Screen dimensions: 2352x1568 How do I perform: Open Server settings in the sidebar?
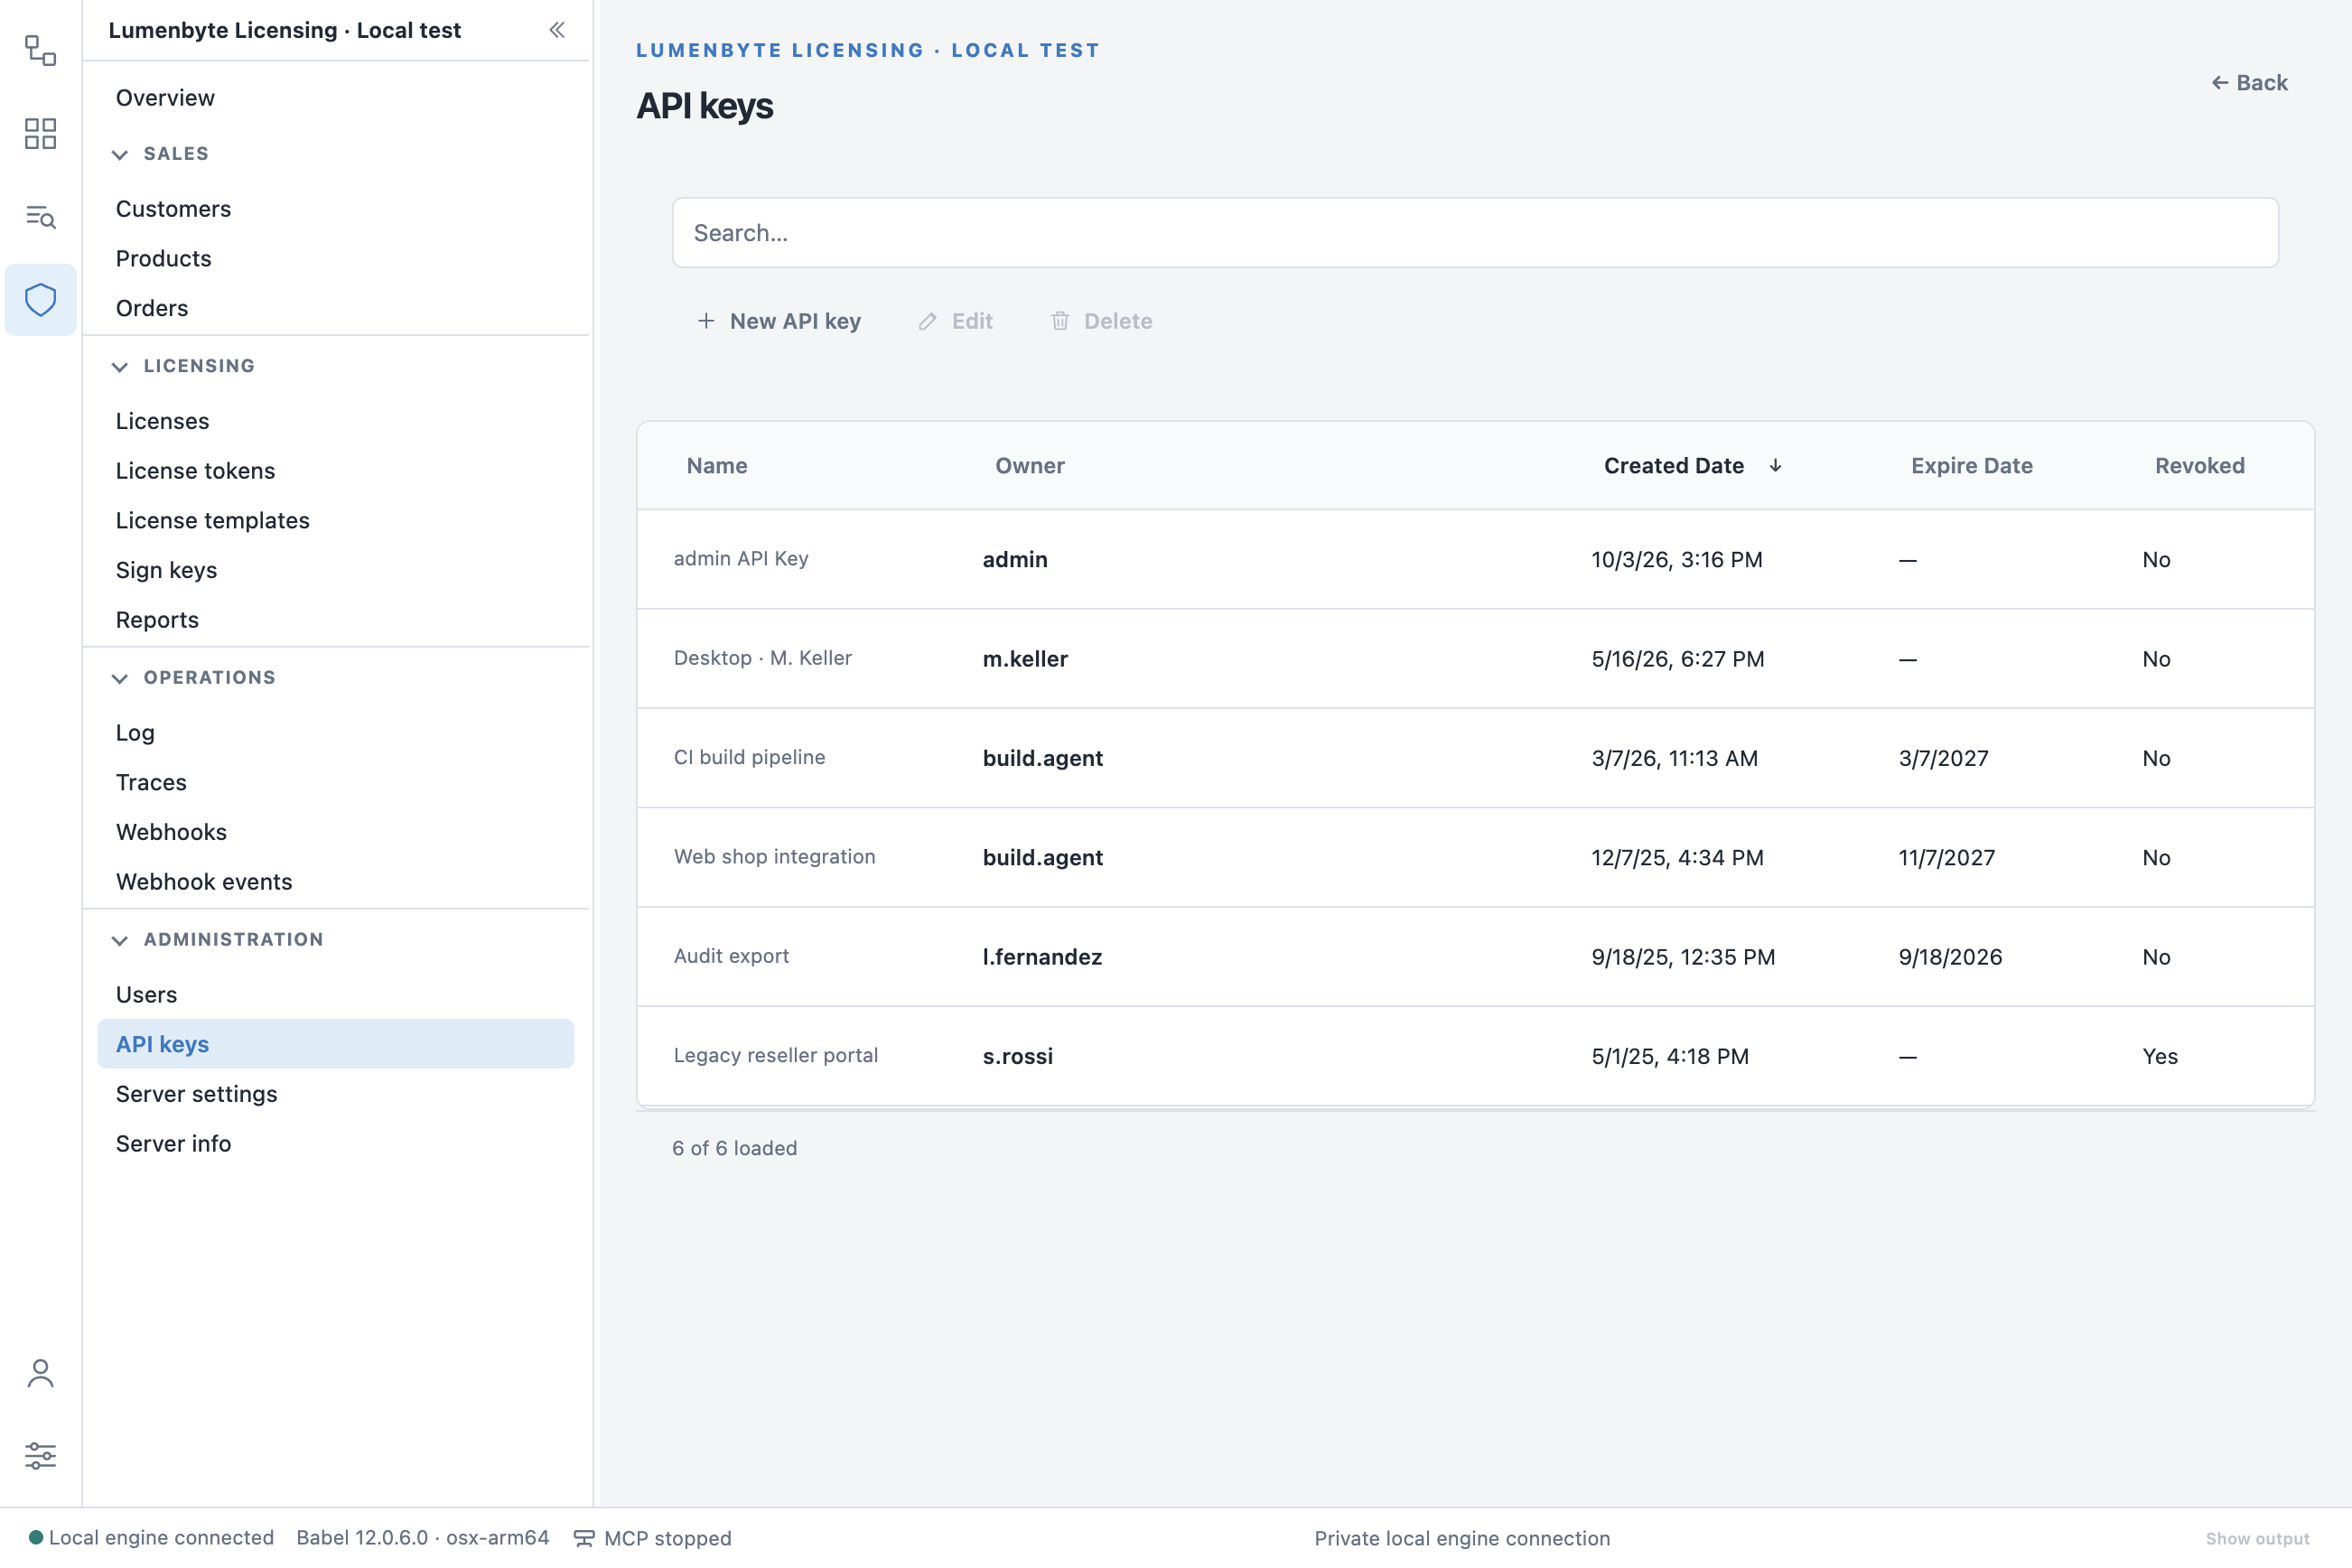click(336, 1094)
